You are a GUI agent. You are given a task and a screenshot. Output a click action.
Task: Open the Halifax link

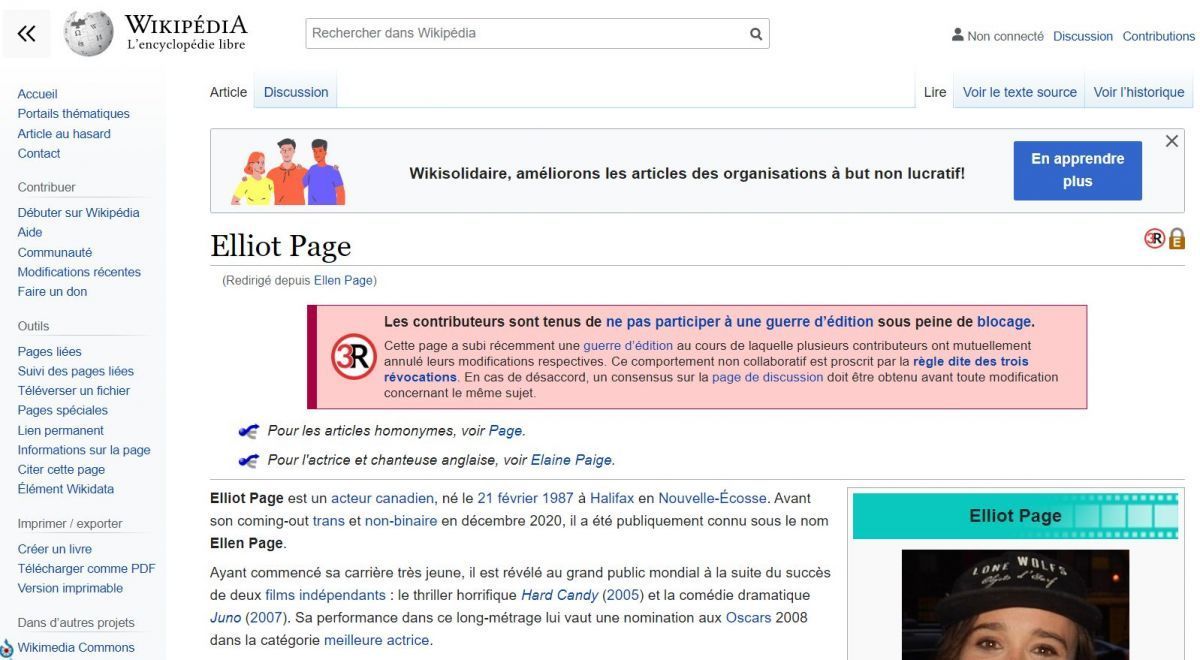click(613, 498)
